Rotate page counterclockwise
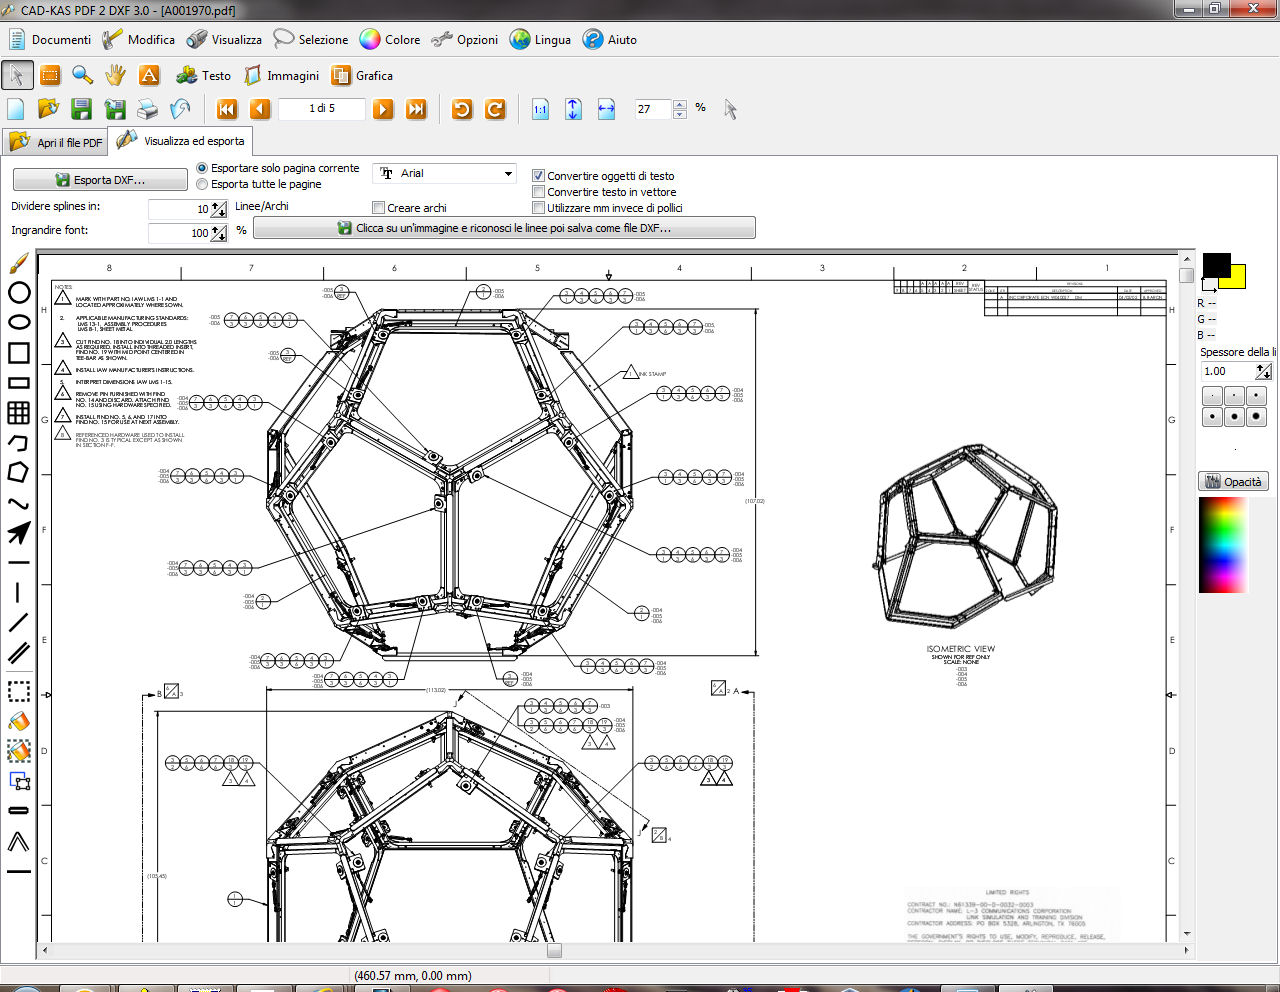The image size is (1280, 992). point(462,109)
